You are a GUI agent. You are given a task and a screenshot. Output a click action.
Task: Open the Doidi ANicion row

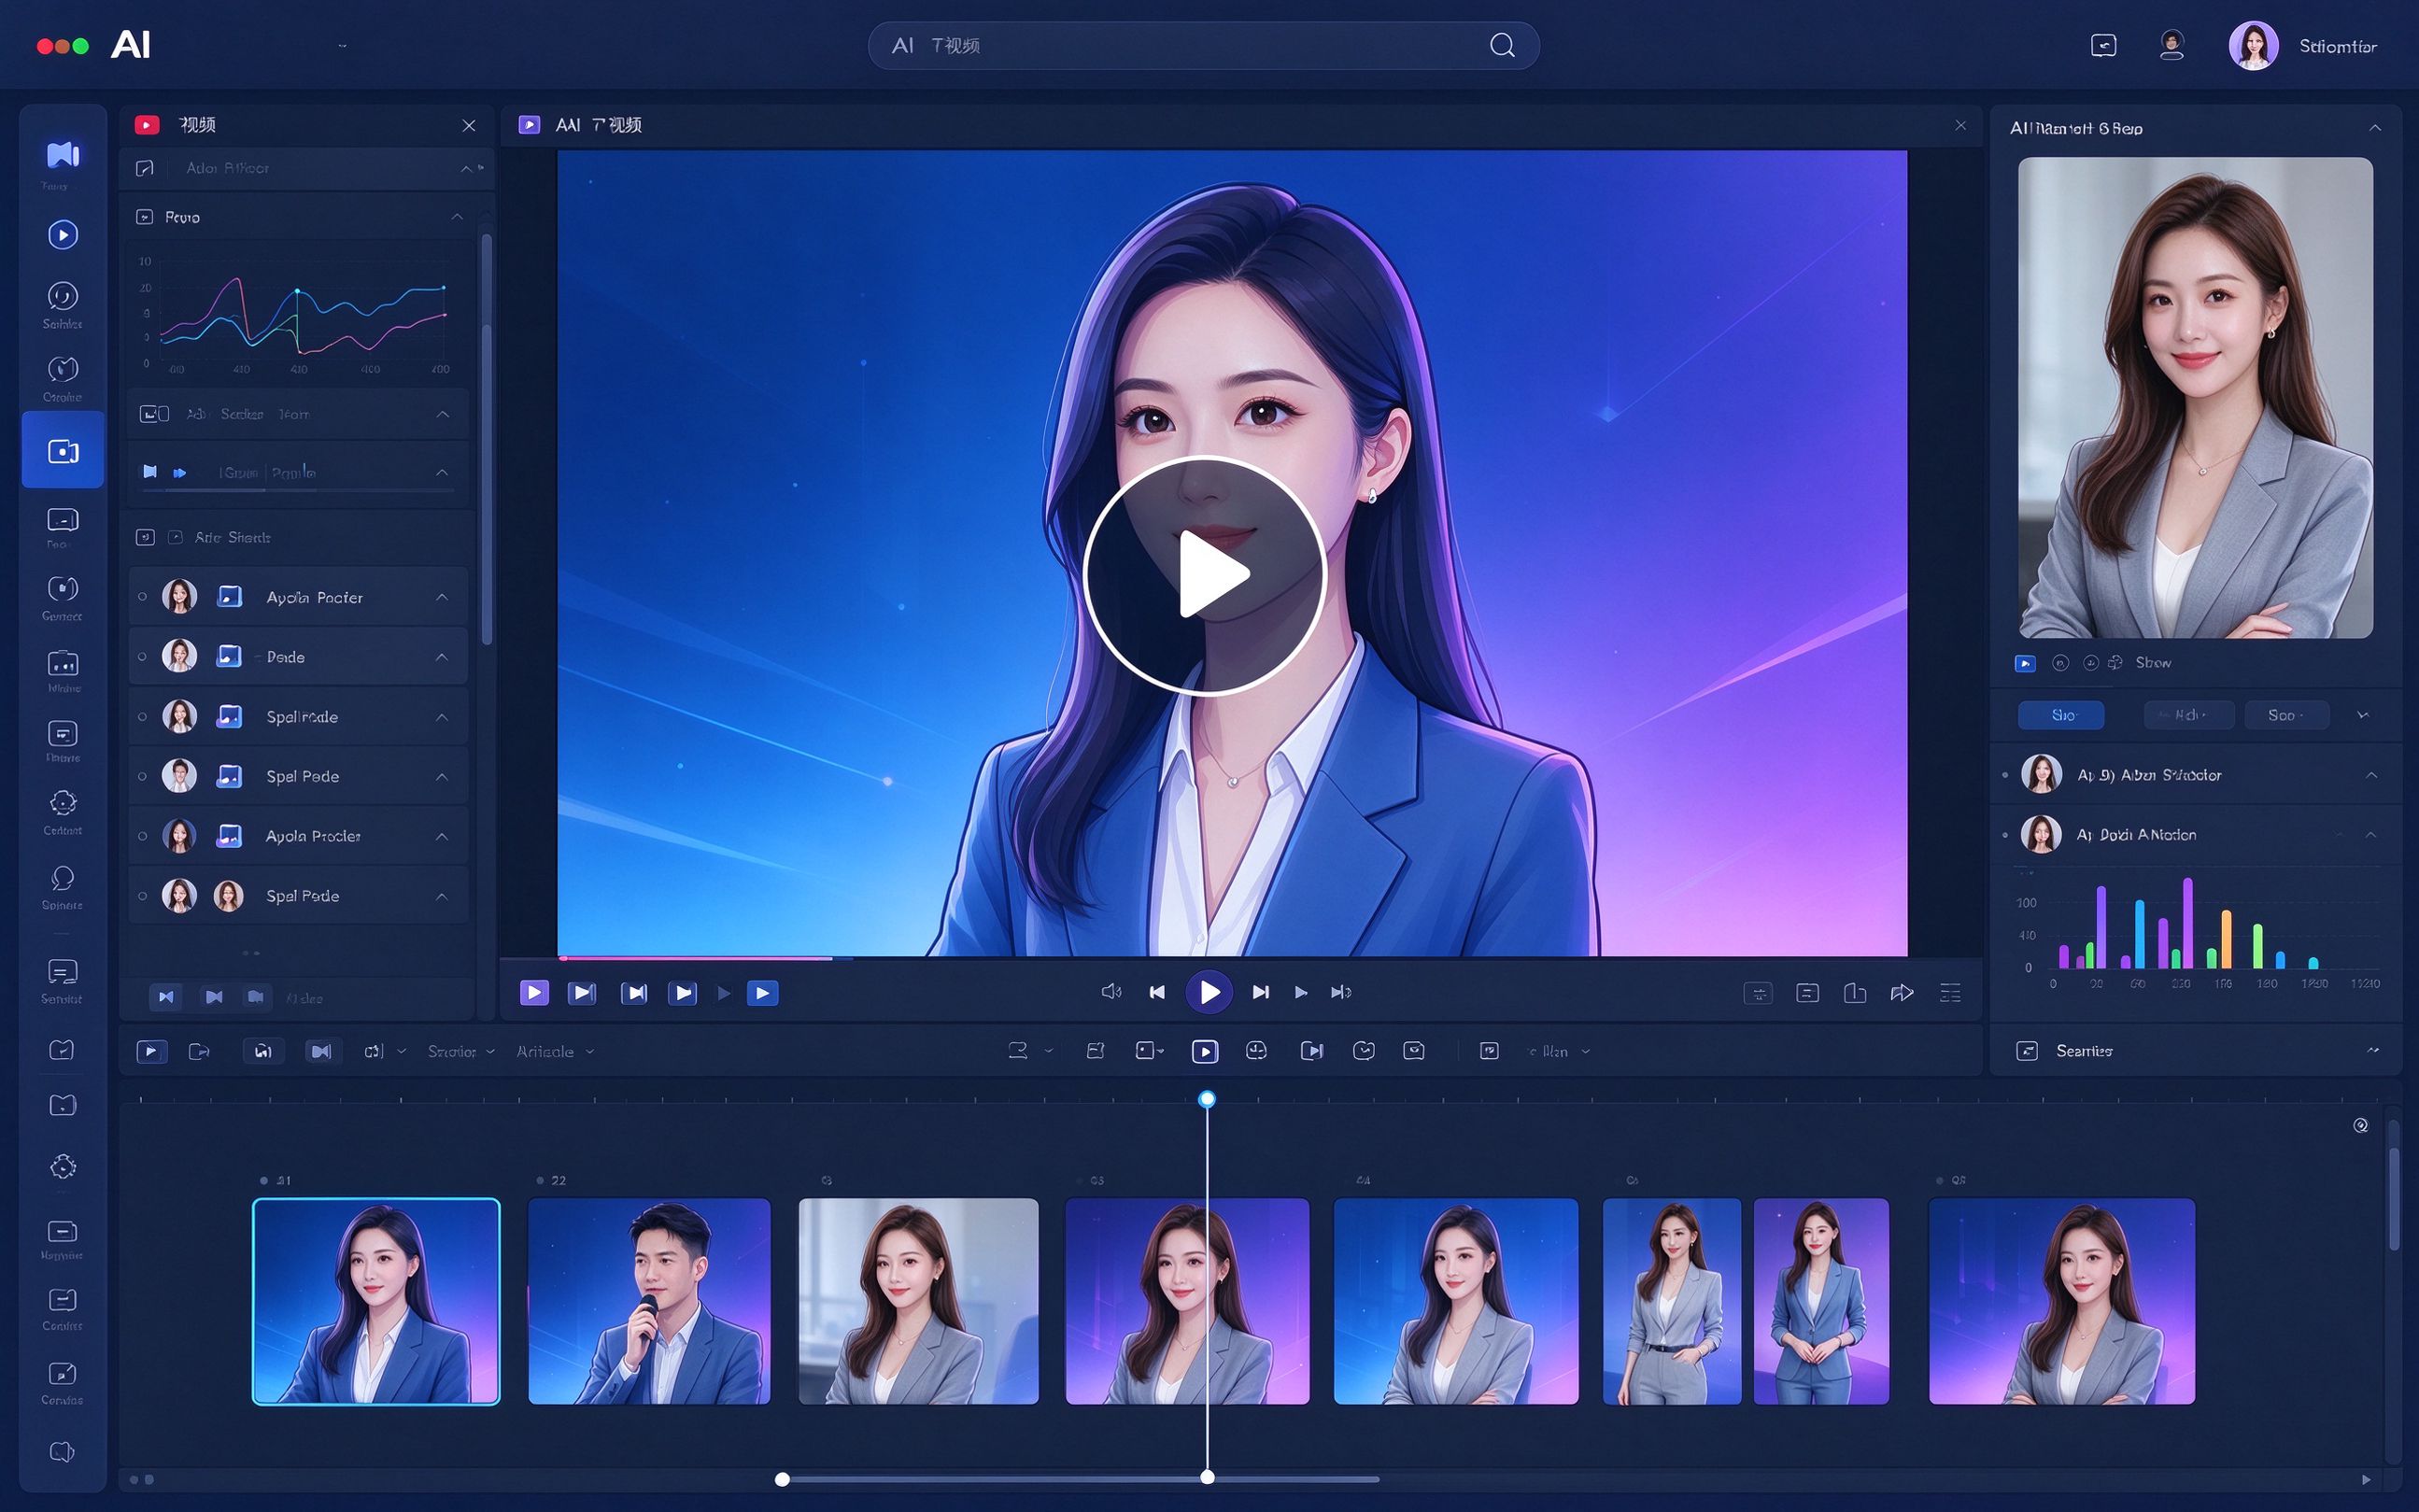[x=2195, y=835]
